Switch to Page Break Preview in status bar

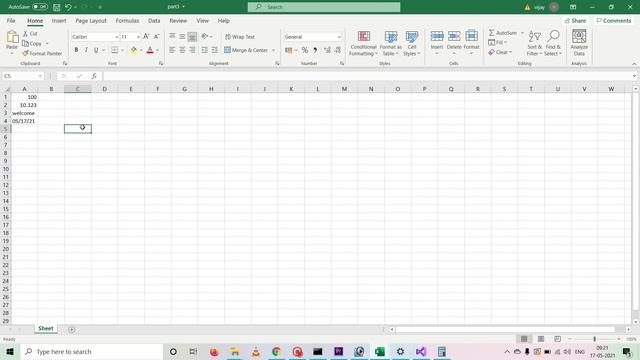tap(557, 339)
